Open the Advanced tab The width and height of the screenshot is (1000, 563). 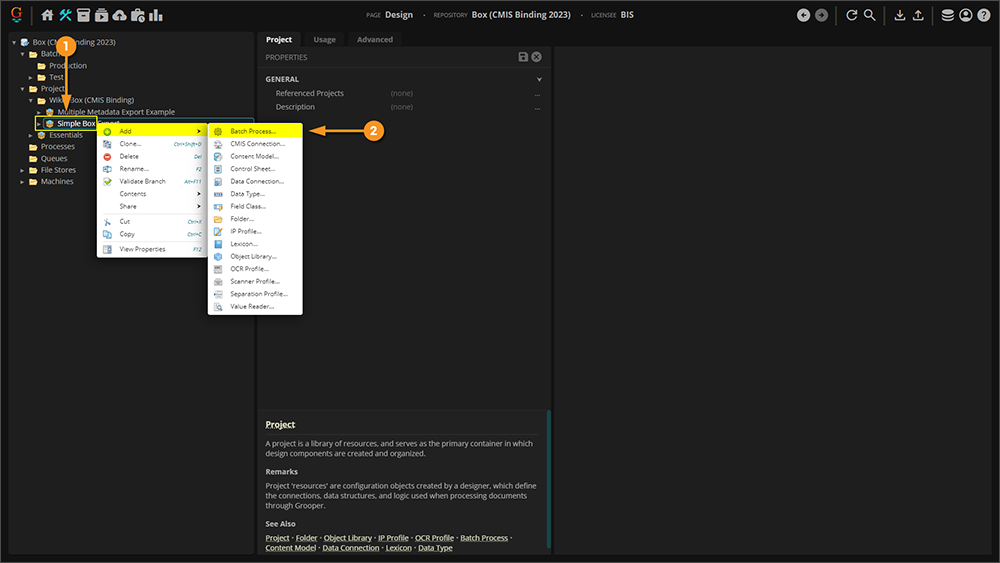click(x=375, y=40)
